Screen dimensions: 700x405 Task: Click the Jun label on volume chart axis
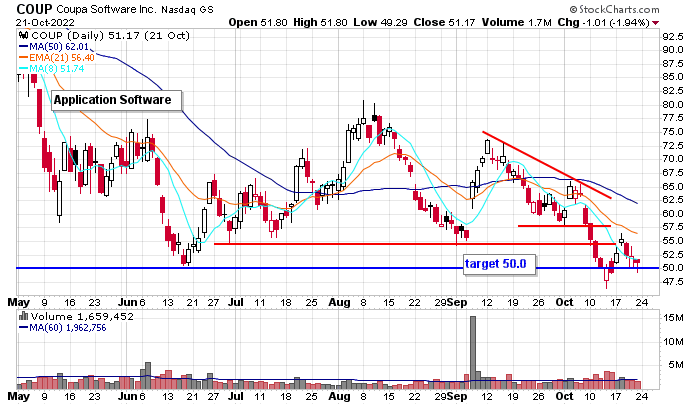click(127, 397)
